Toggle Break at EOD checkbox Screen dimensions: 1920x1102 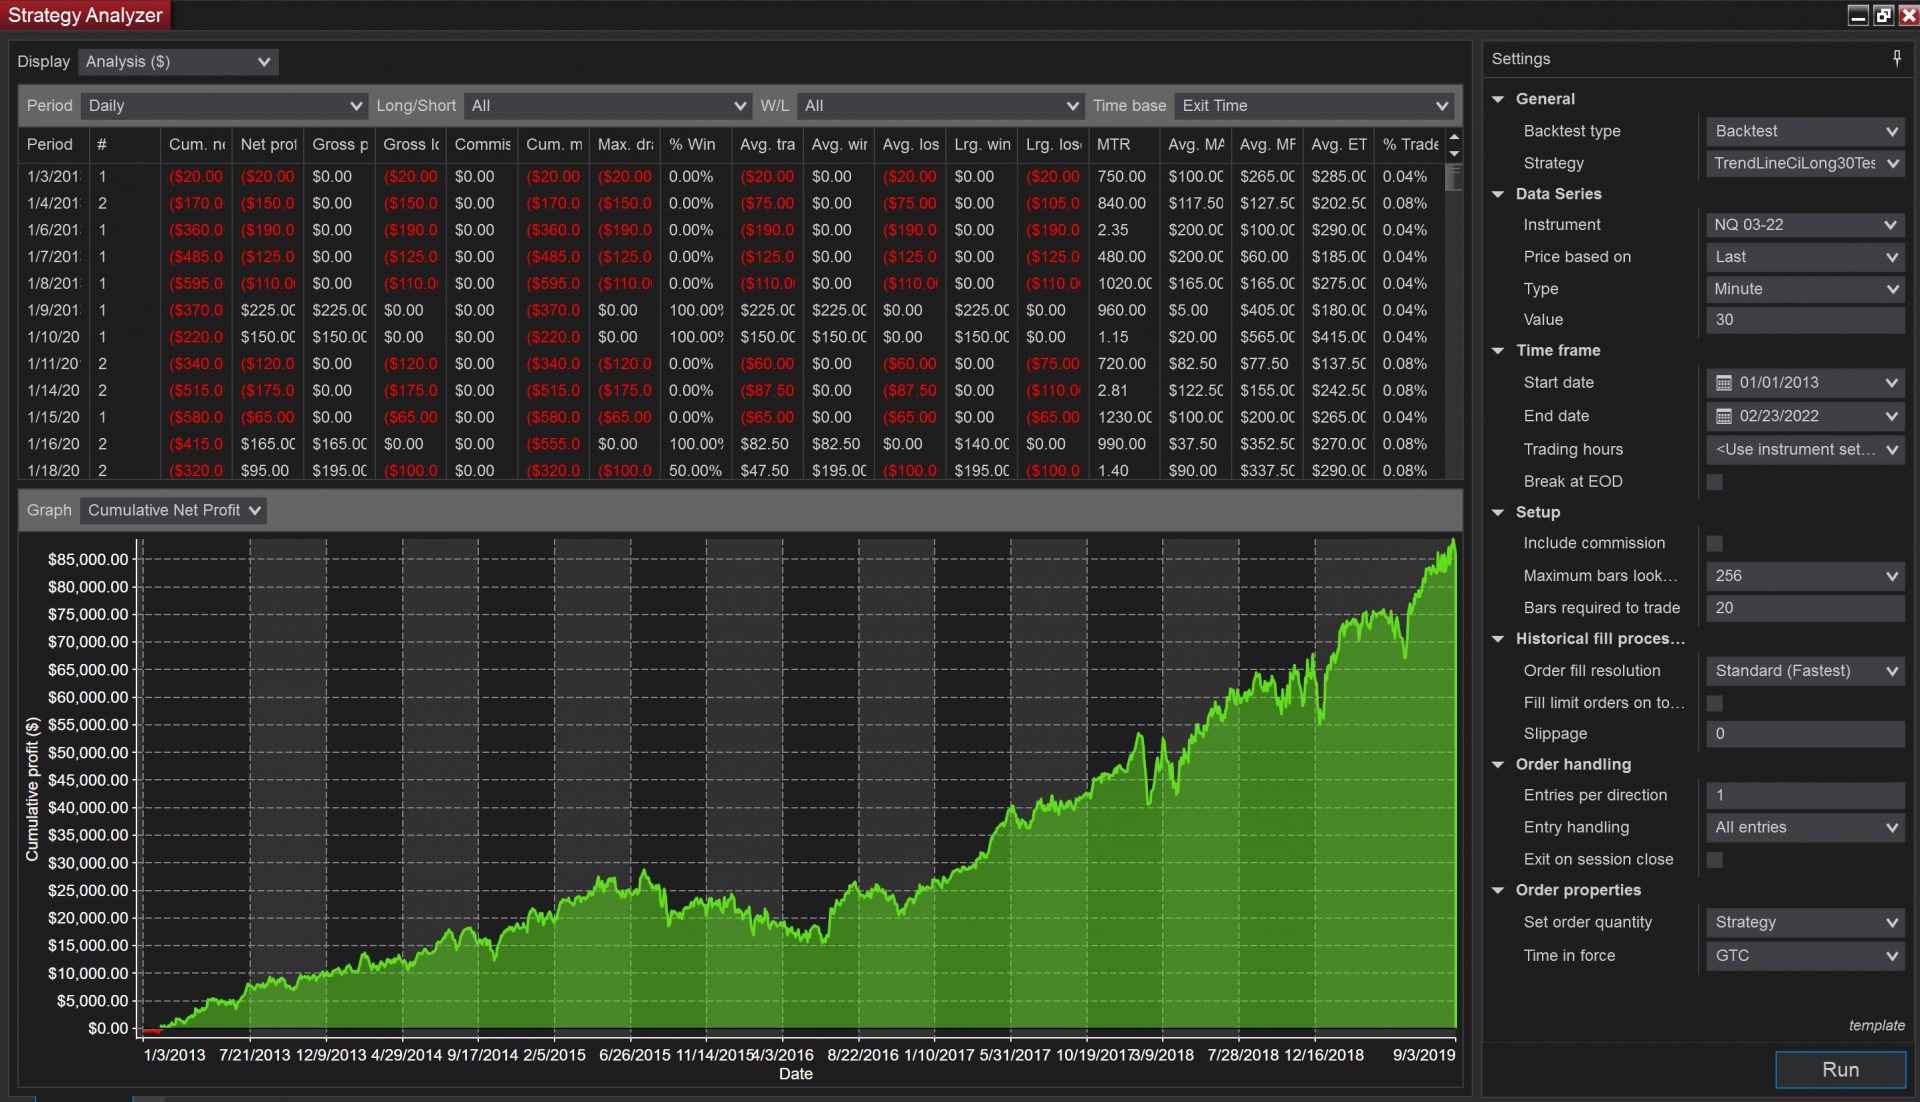click(x=1715, y=482)
